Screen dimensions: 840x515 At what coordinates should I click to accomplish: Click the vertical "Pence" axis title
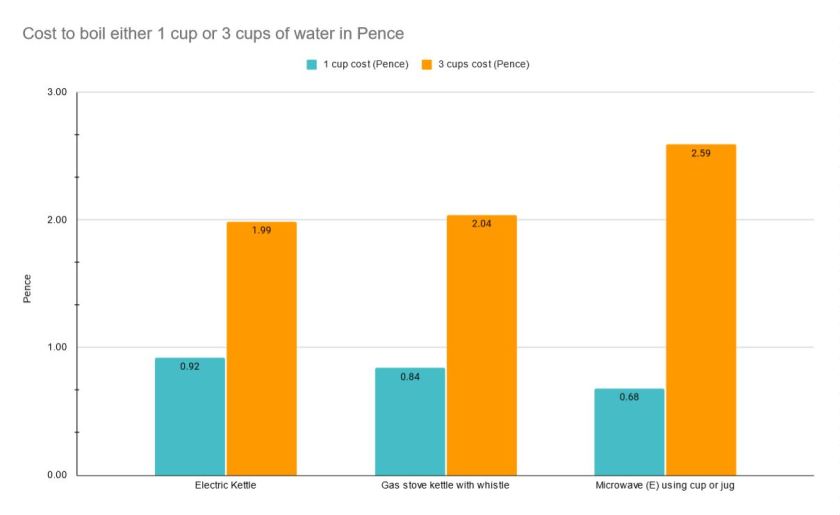[27, 284]
